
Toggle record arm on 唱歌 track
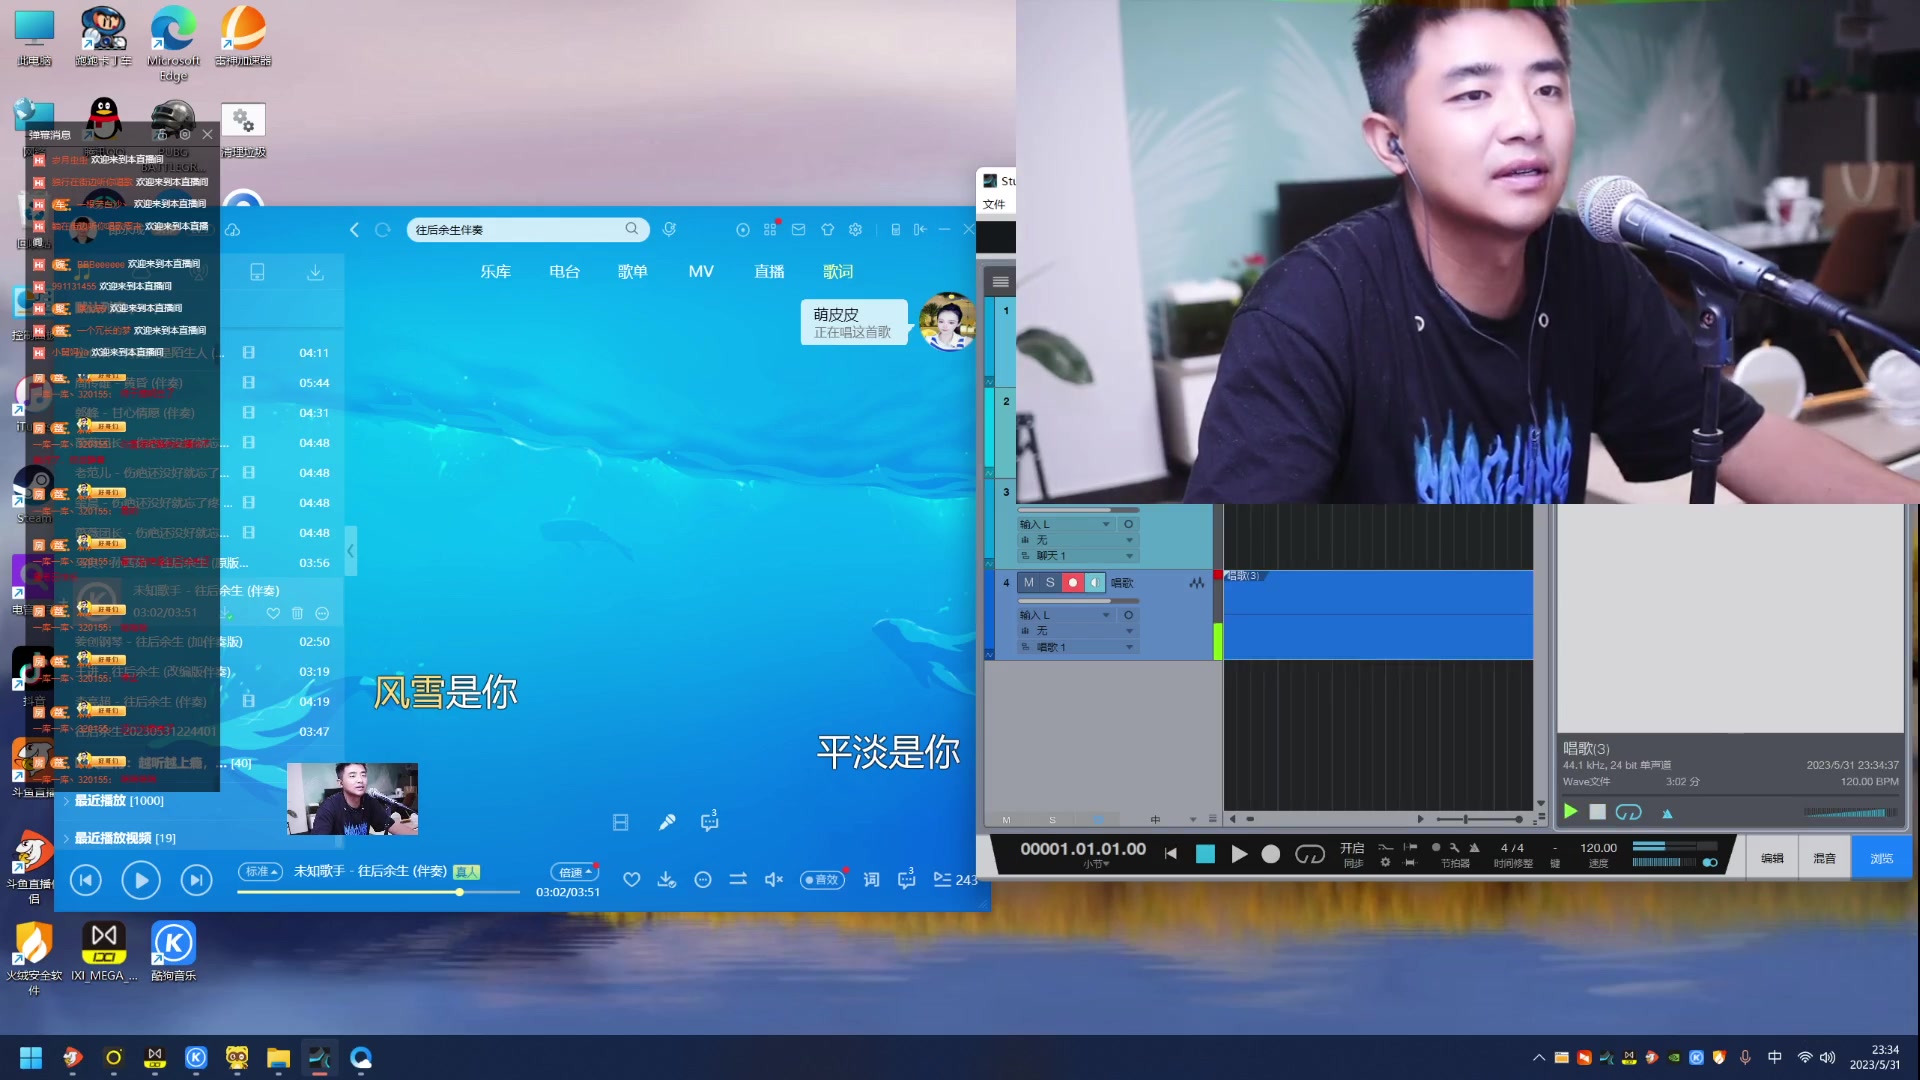(1073, 583)
